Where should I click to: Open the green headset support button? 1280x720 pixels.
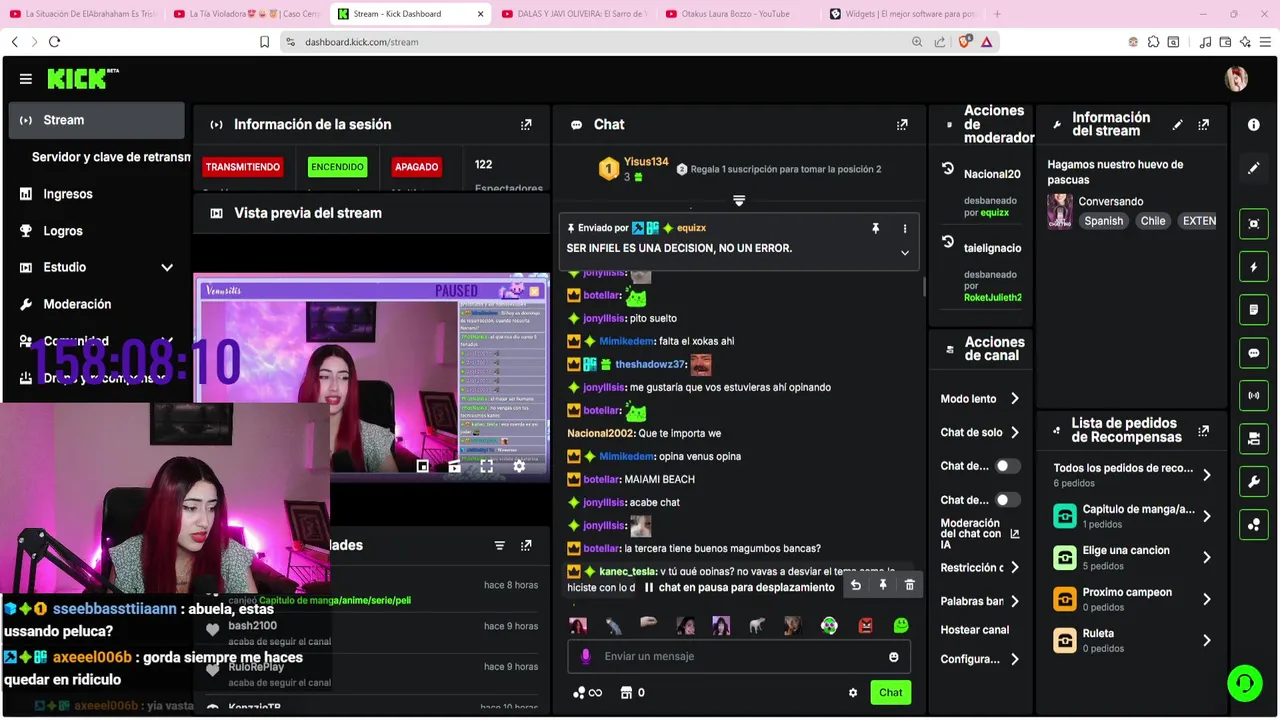[1245, 683]
